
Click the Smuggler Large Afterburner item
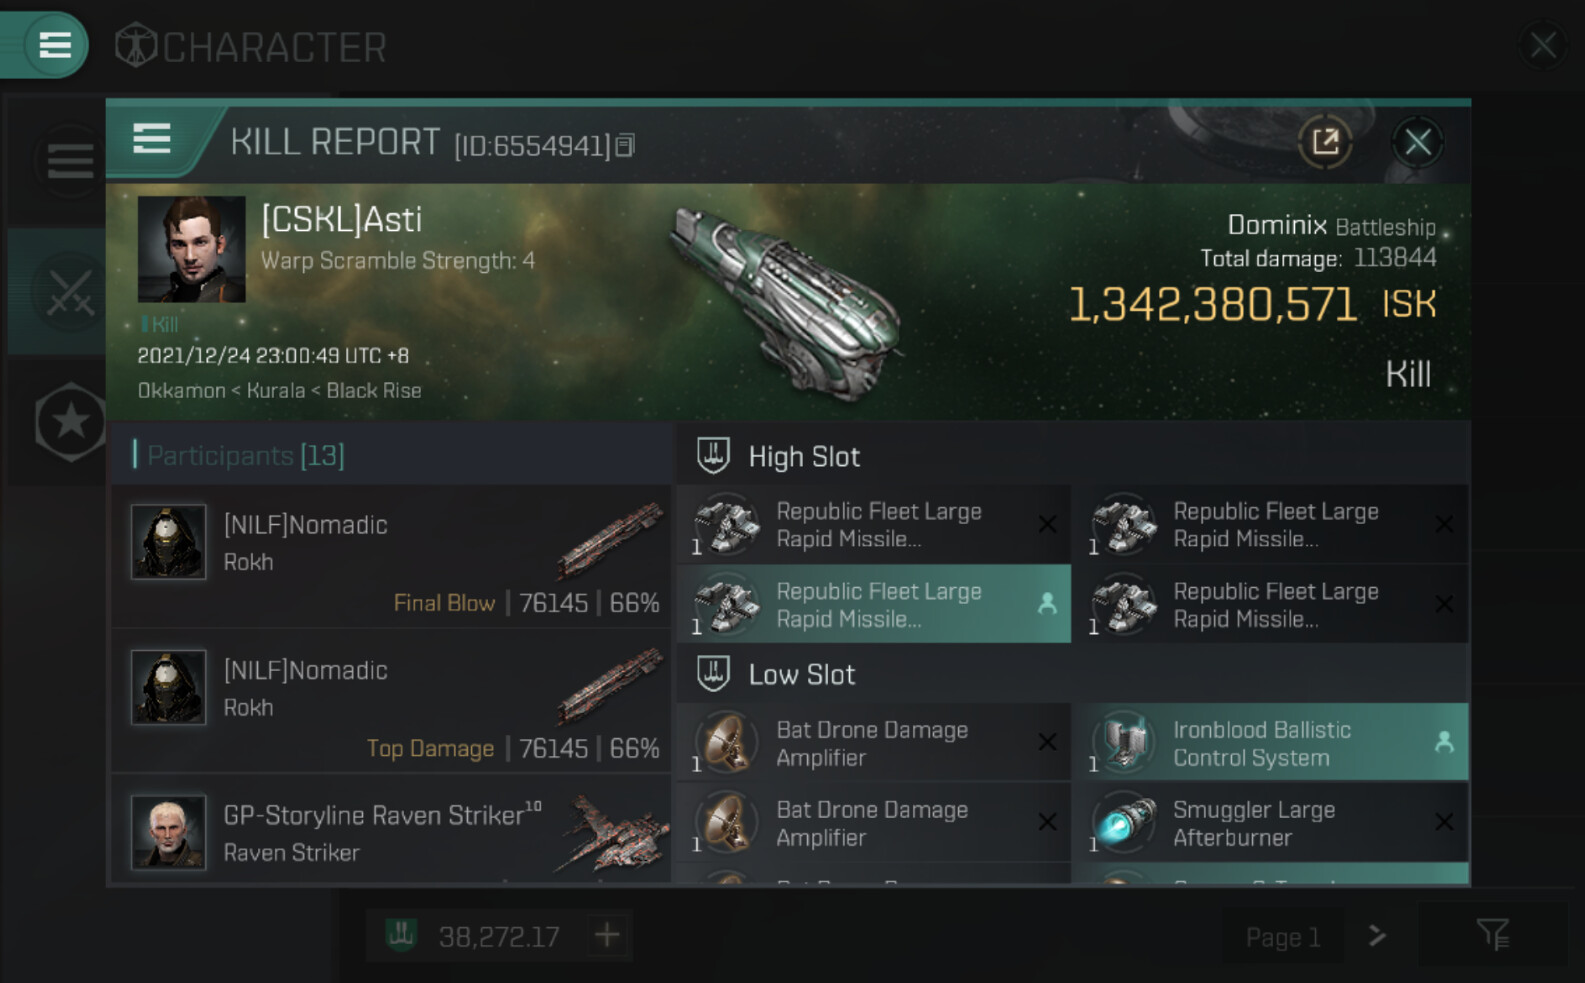[x=1270, y=823]
